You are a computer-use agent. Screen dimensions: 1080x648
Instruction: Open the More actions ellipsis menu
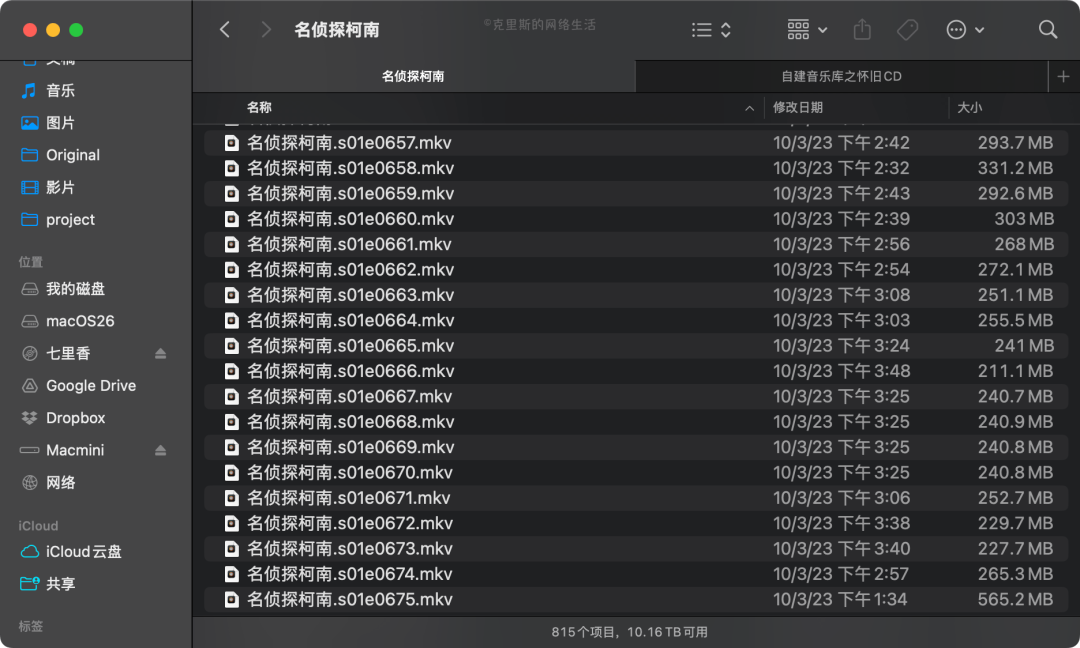pyautogui.click(x=965, y=30)
